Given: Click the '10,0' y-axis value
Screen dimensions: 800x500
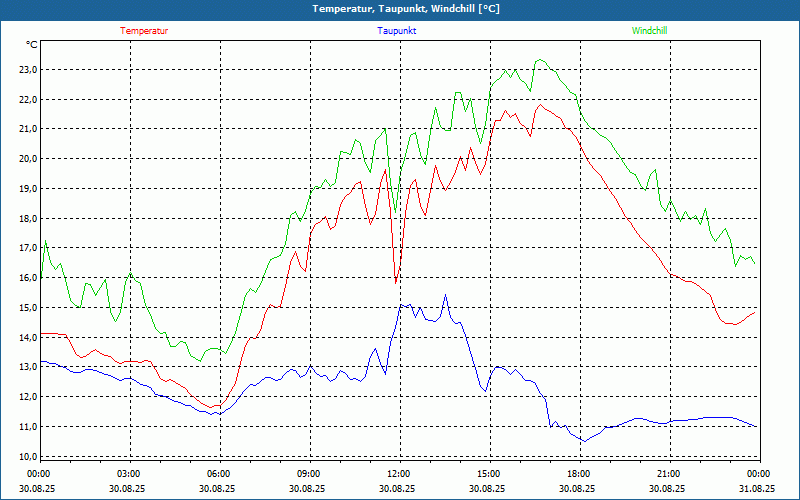Looking at the screenshot, I should coord(28,456).
